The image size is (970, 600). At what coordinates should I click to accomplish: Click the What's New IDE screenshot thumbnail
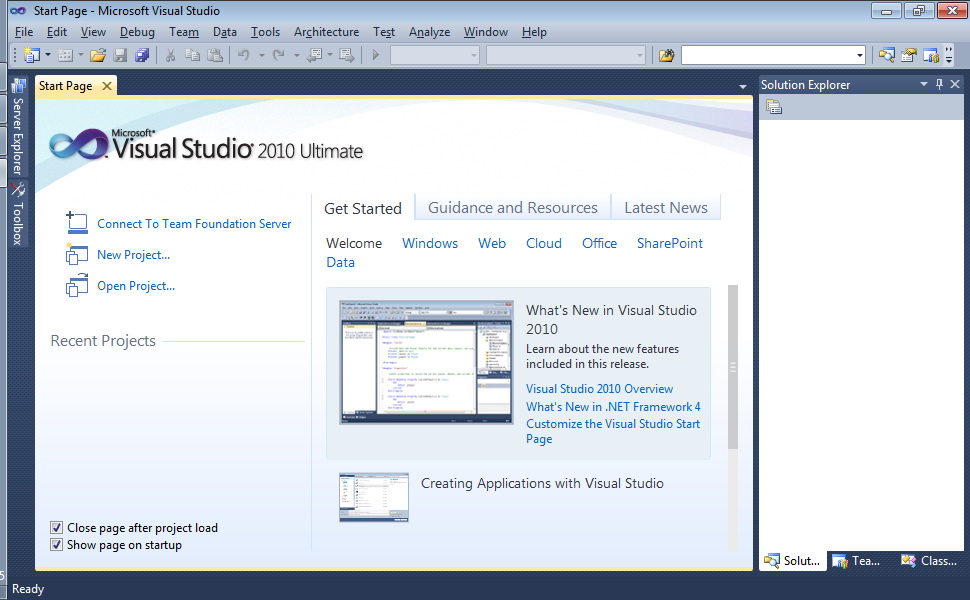coord(426,362)
